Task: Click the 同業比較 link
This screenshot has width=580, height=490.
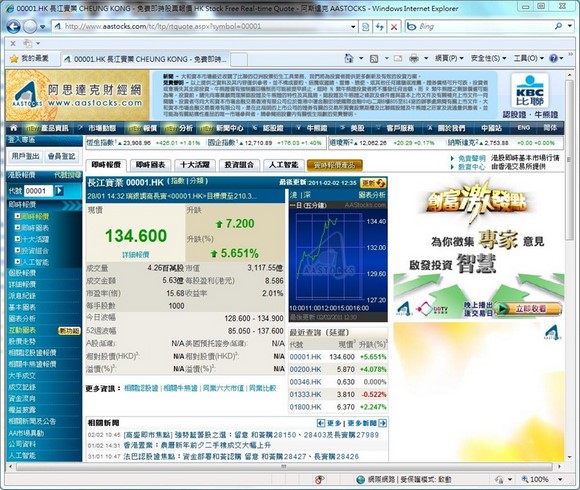Action: tap(263, 388)
